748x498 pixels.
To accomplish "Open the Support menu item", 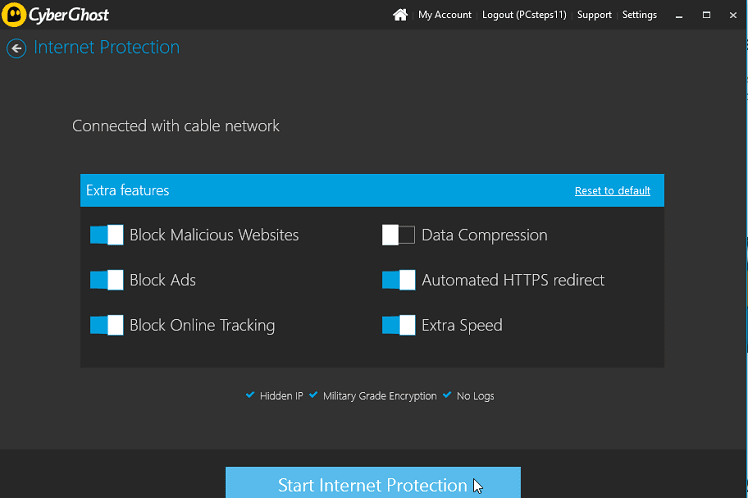I will 594,15.
